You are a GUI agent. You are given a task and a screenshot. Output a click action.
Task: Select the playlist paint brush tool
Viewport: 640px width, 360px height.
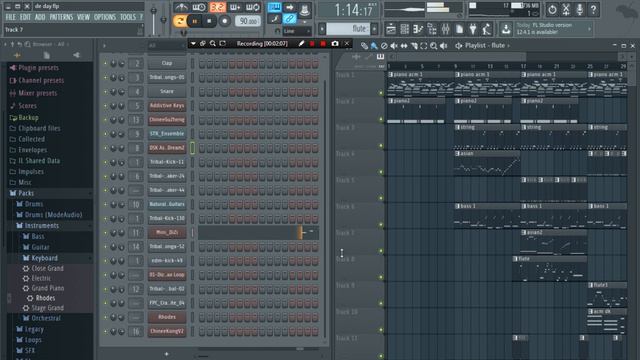[374, 46]
